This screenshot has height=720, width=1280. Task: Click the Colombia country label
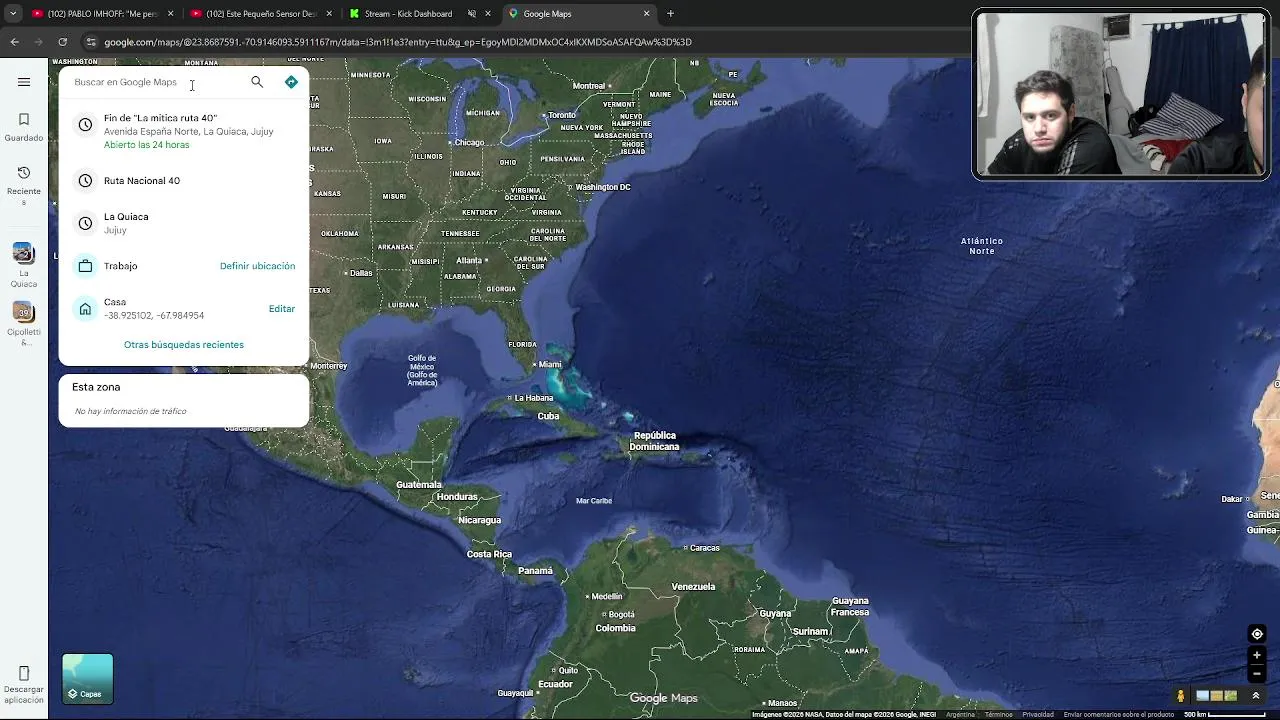click(615, 628)
